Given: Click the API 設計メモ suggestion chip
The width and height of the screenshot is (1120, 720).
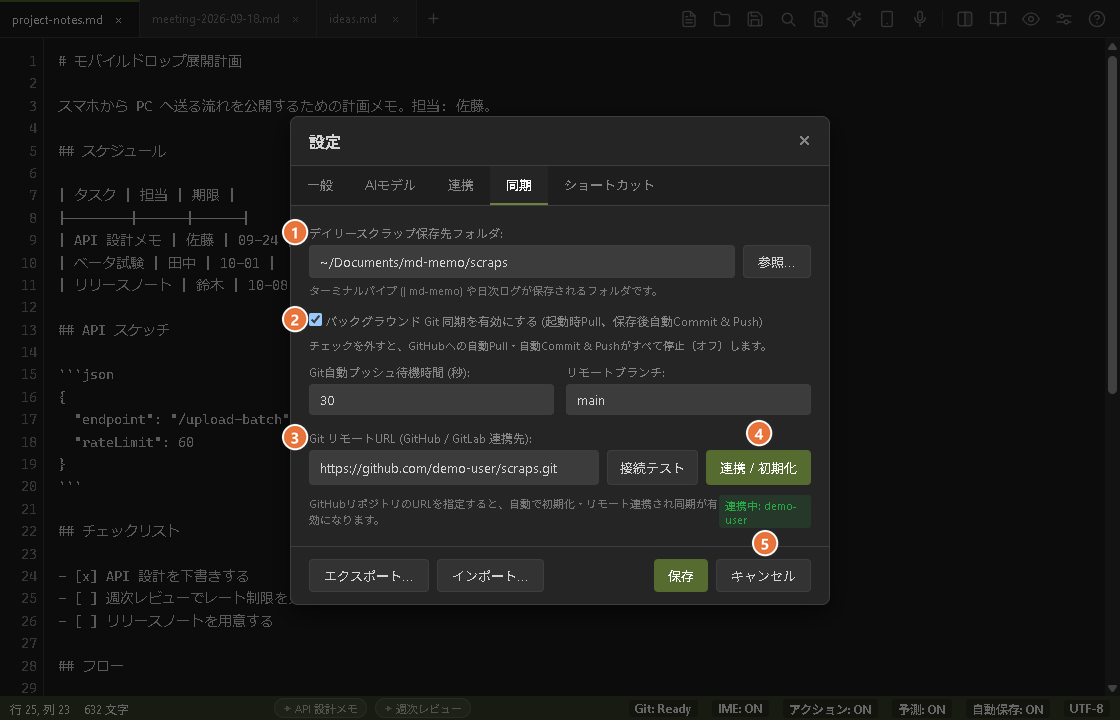Looking at the screenshot, I should pos(321,709).
